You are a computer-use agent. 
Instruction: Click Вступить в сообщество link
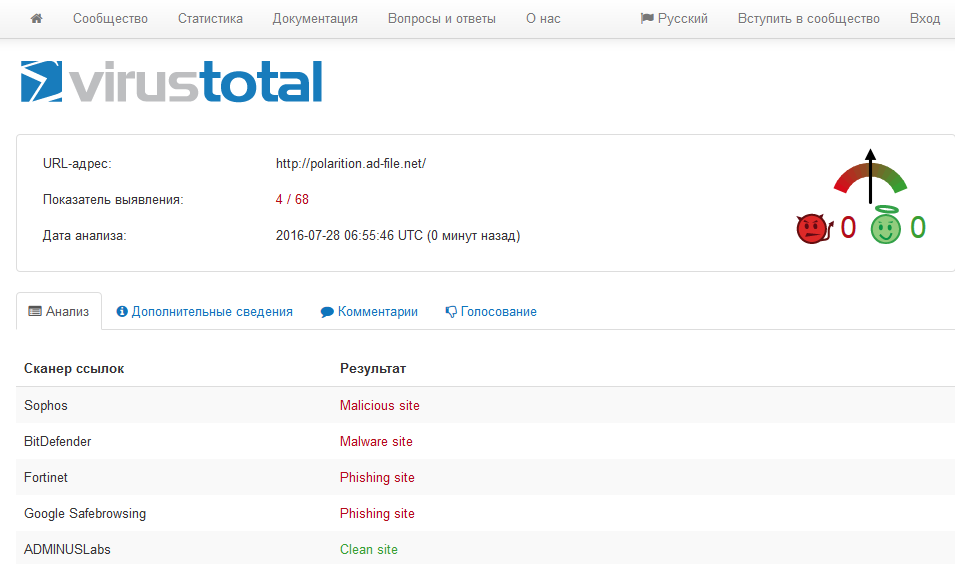click(809, 19)
